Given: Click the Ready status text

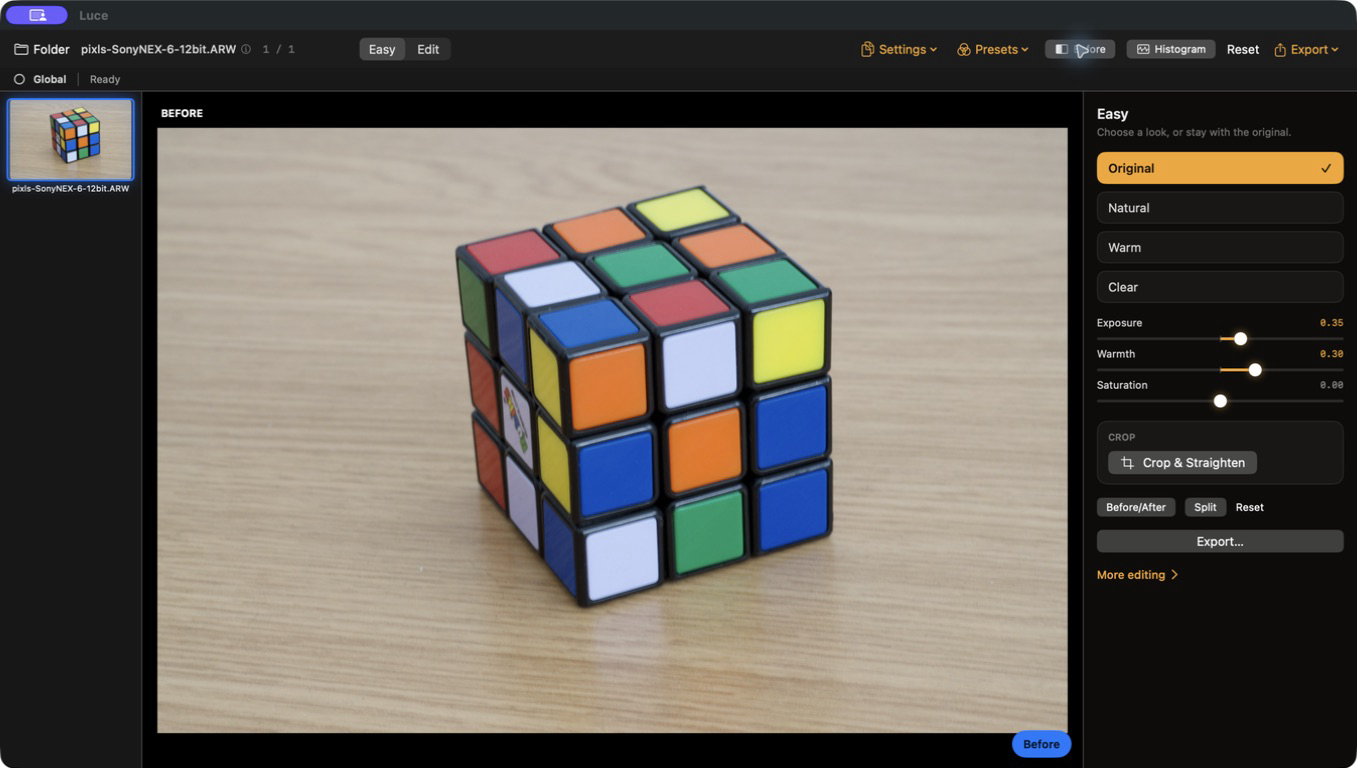Looking at the screenshot, I should pyautogui.click(x=105, y=79).
